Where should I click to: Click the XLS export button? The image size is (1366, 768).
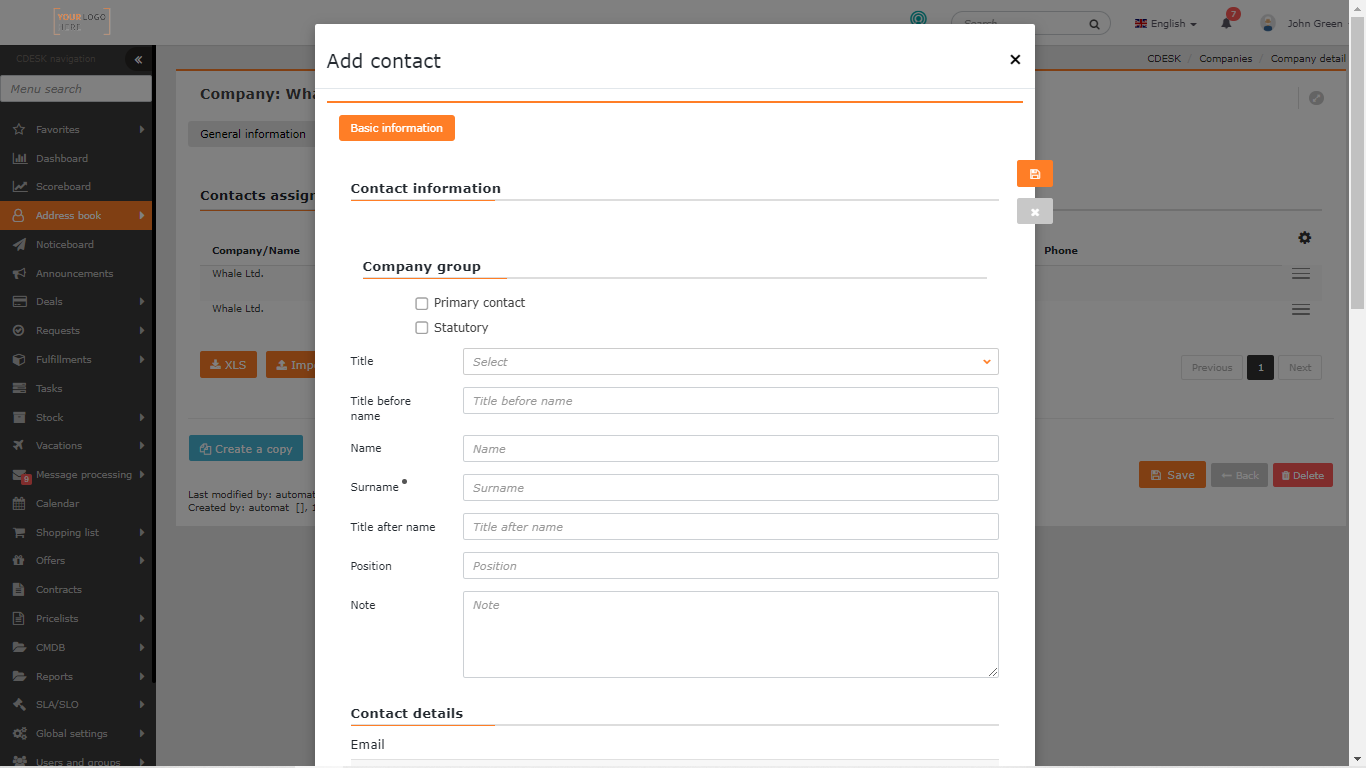(228, 365)
